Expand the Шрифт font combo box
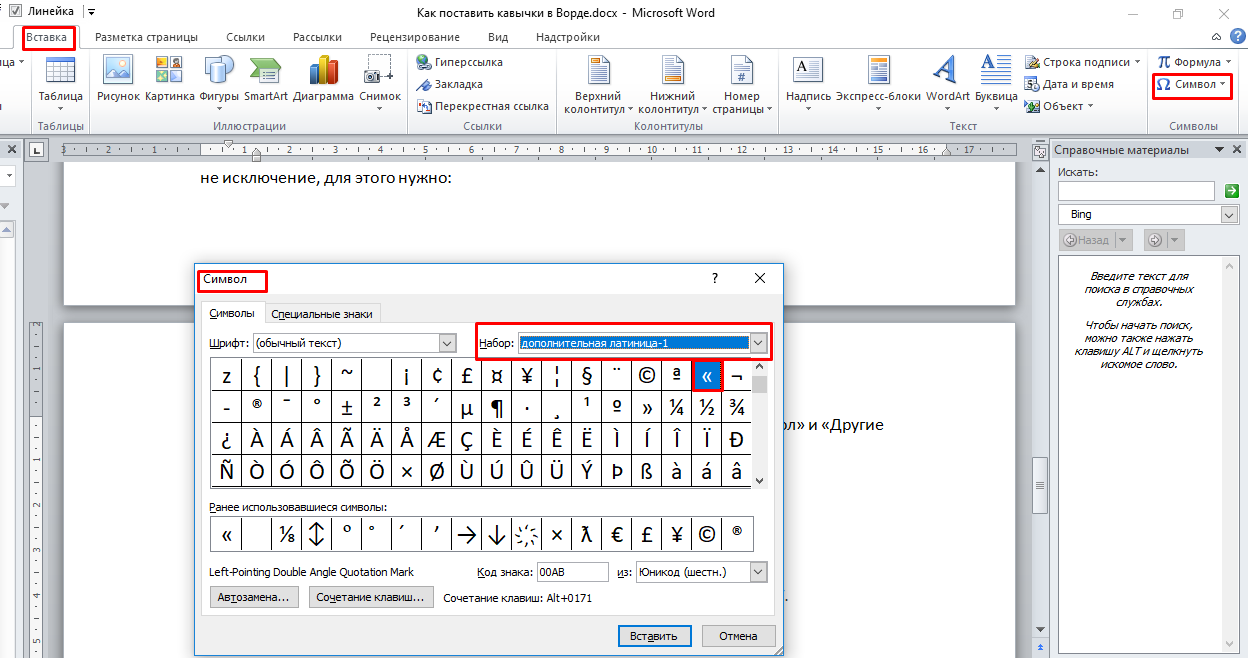Viewport: 1248px width, 658px height. [x=448, y=343]
